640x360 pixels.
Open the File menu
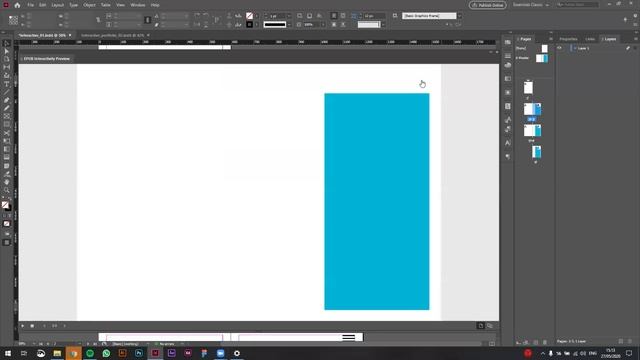(31, 5)
